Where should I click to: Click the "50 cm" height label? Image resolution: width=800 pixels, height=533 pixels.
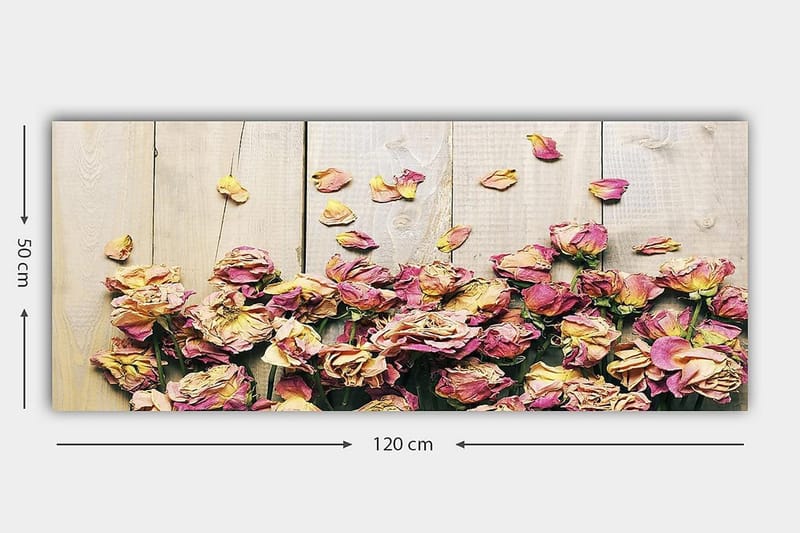click(24, 262)
